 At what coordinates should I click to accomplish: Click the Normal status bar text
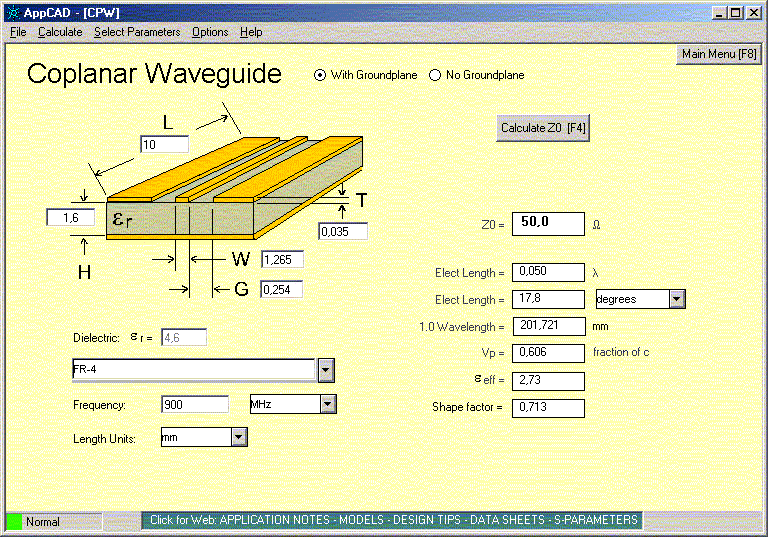pyautogui.click(x=43, y=522)
